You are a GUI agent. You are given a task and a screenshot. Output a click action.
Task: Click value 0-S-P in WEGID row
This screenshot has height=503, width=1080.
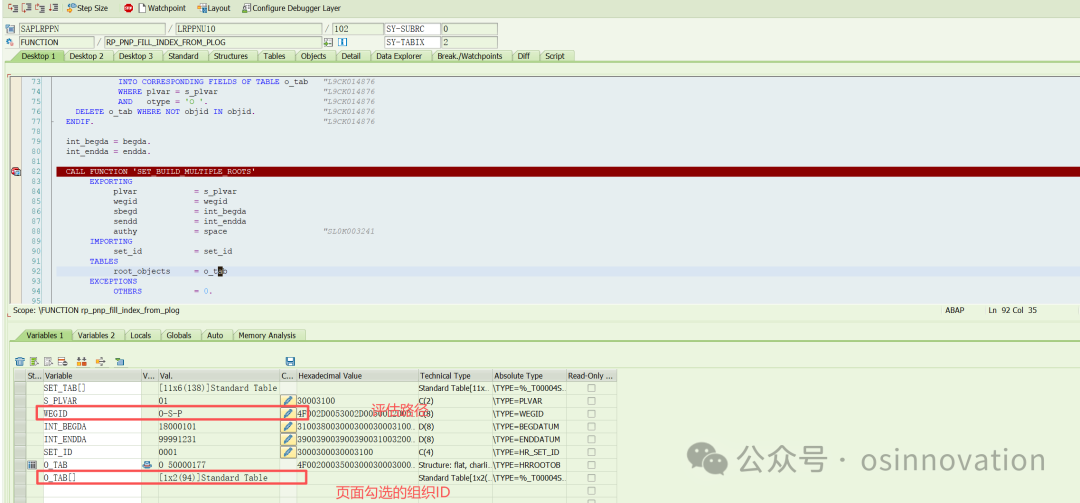click(219, 413)
